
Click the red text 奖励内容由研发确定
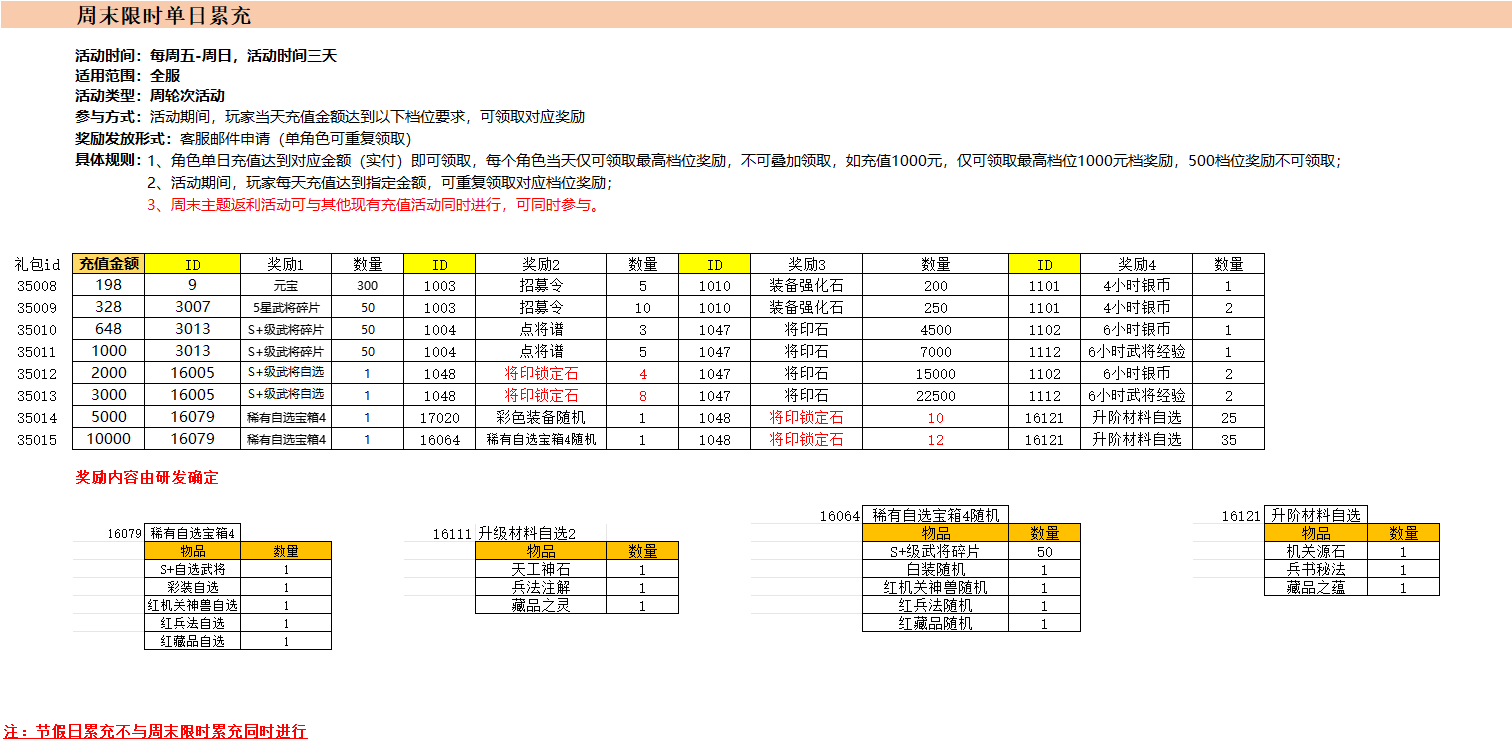[x=147, y=478]
